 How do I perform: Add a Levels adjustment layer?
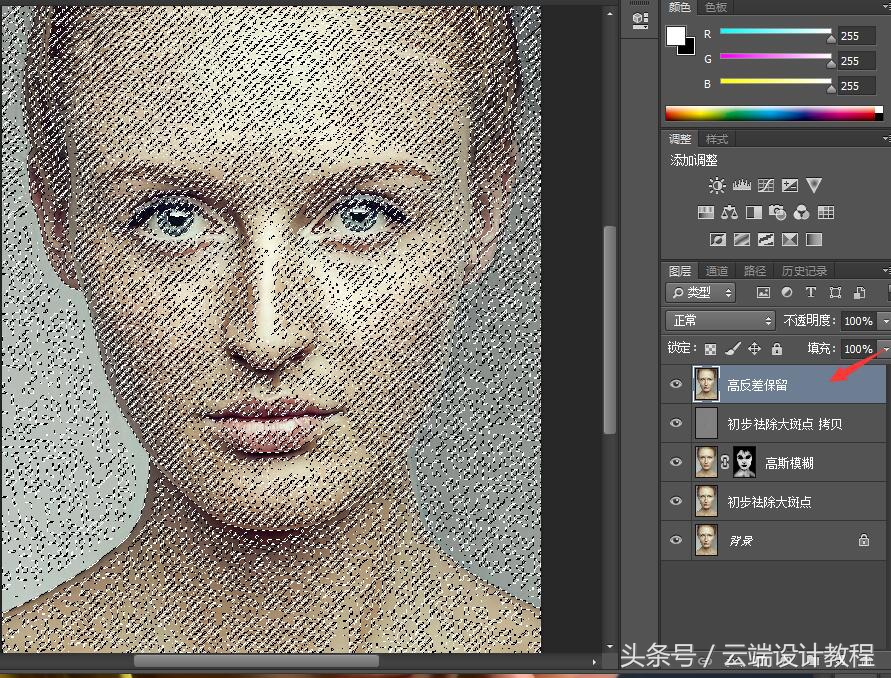tap(741, 186)
